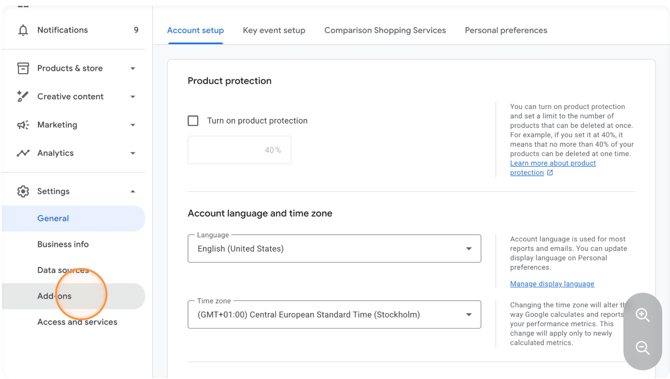
Task: Switch to the Account setup tab
Action: [x=195, y=30]
